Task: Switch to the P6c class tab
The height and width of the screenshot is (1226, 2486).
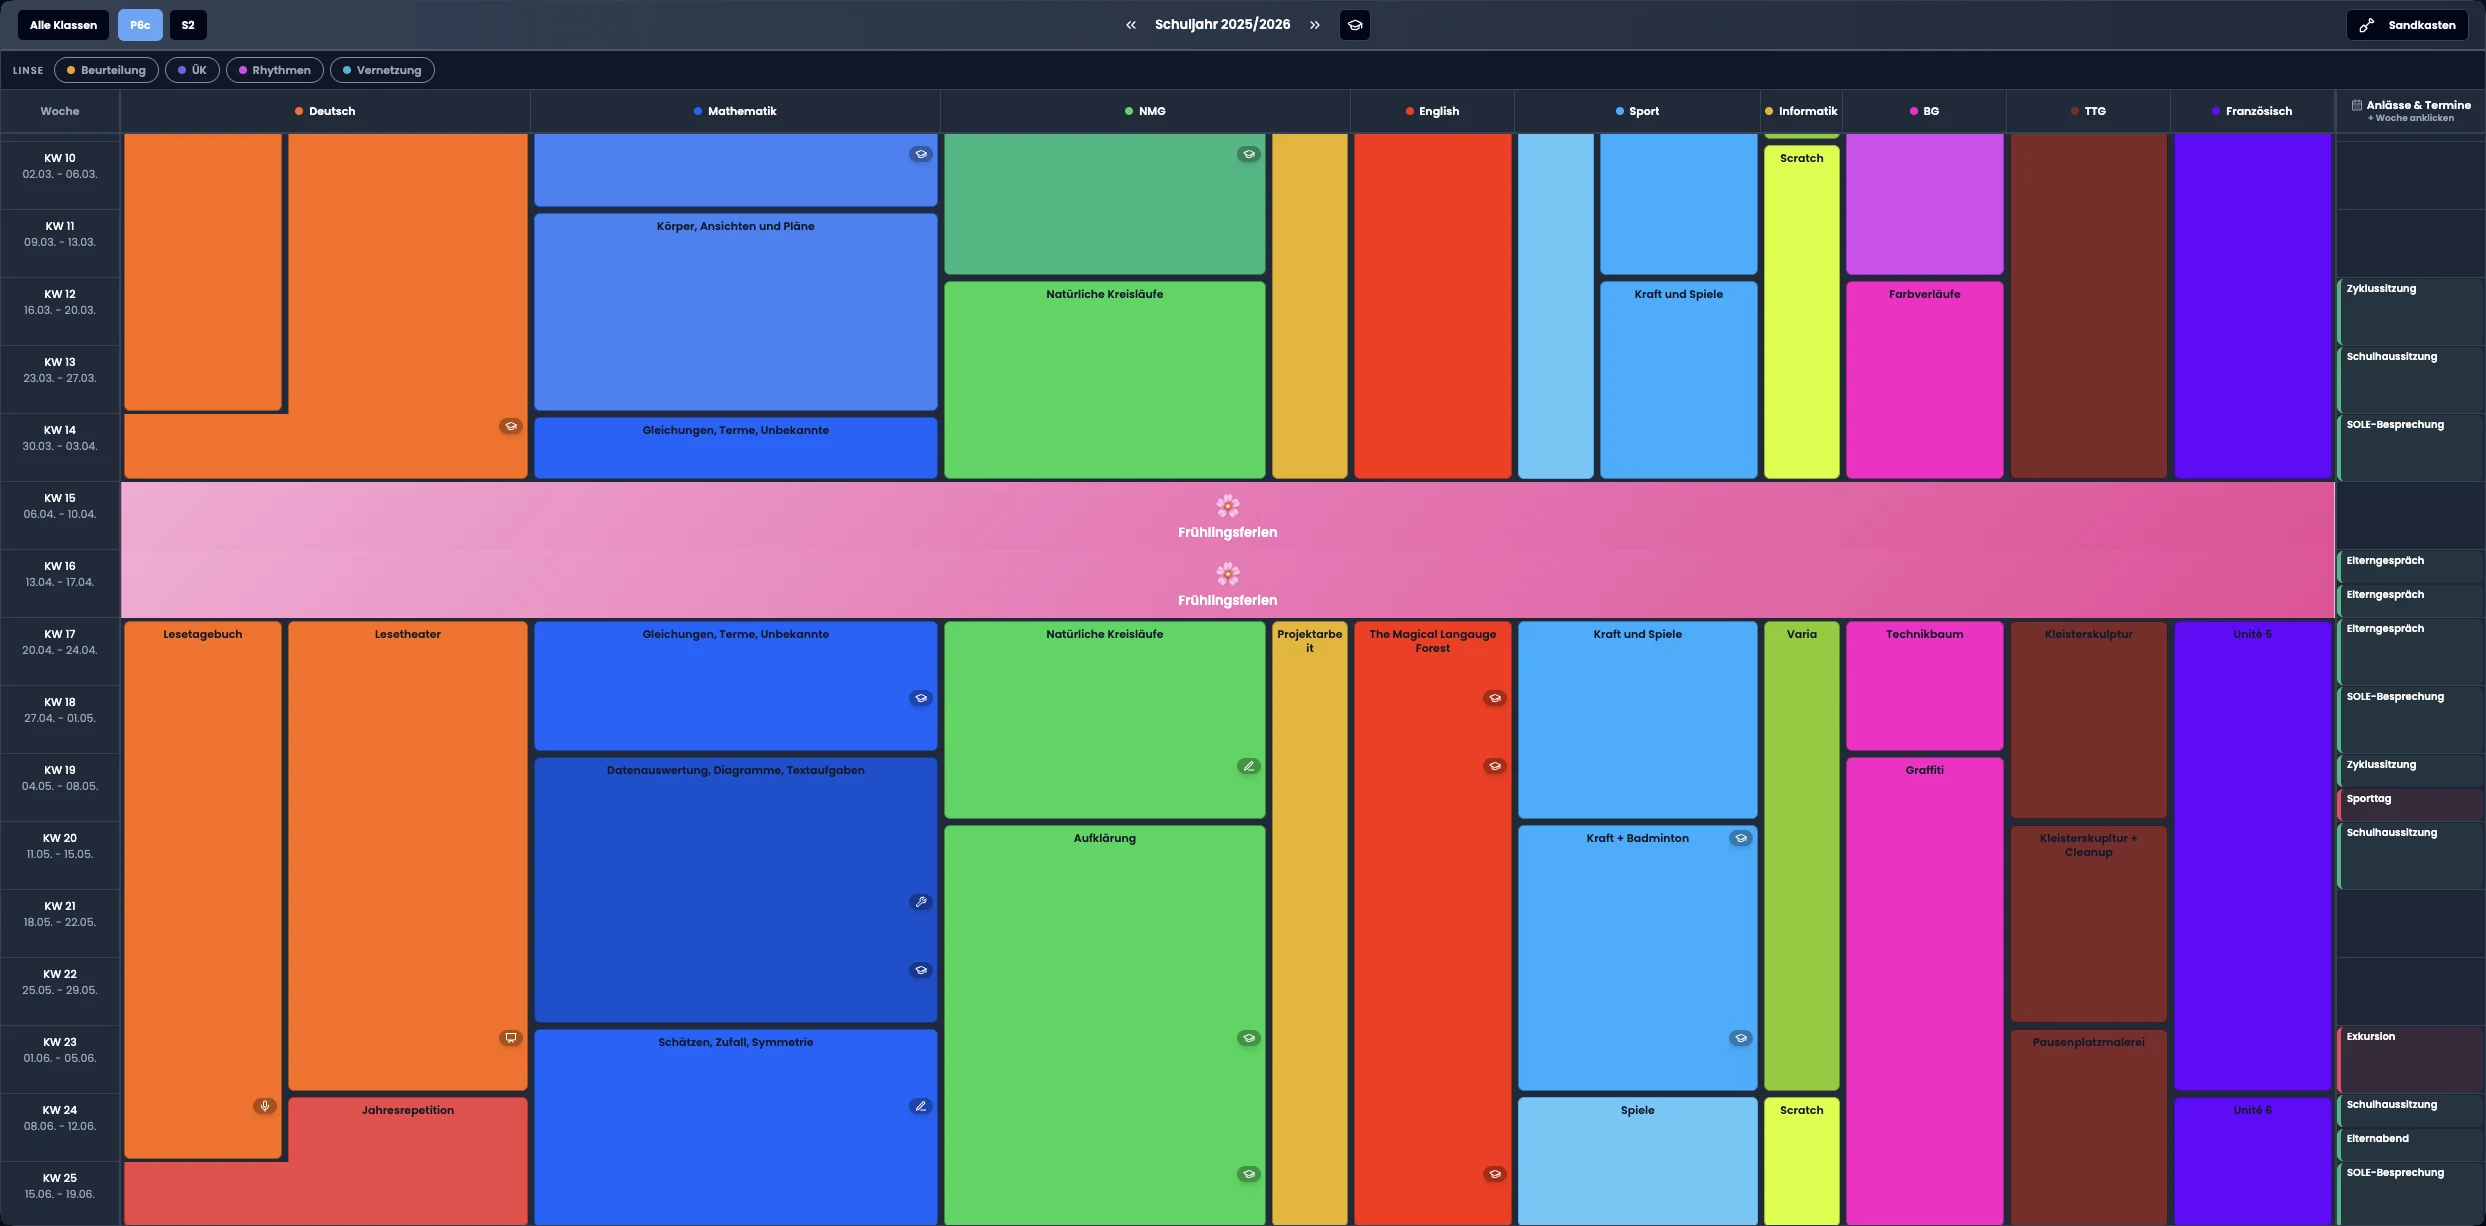Action: point(140,25)
